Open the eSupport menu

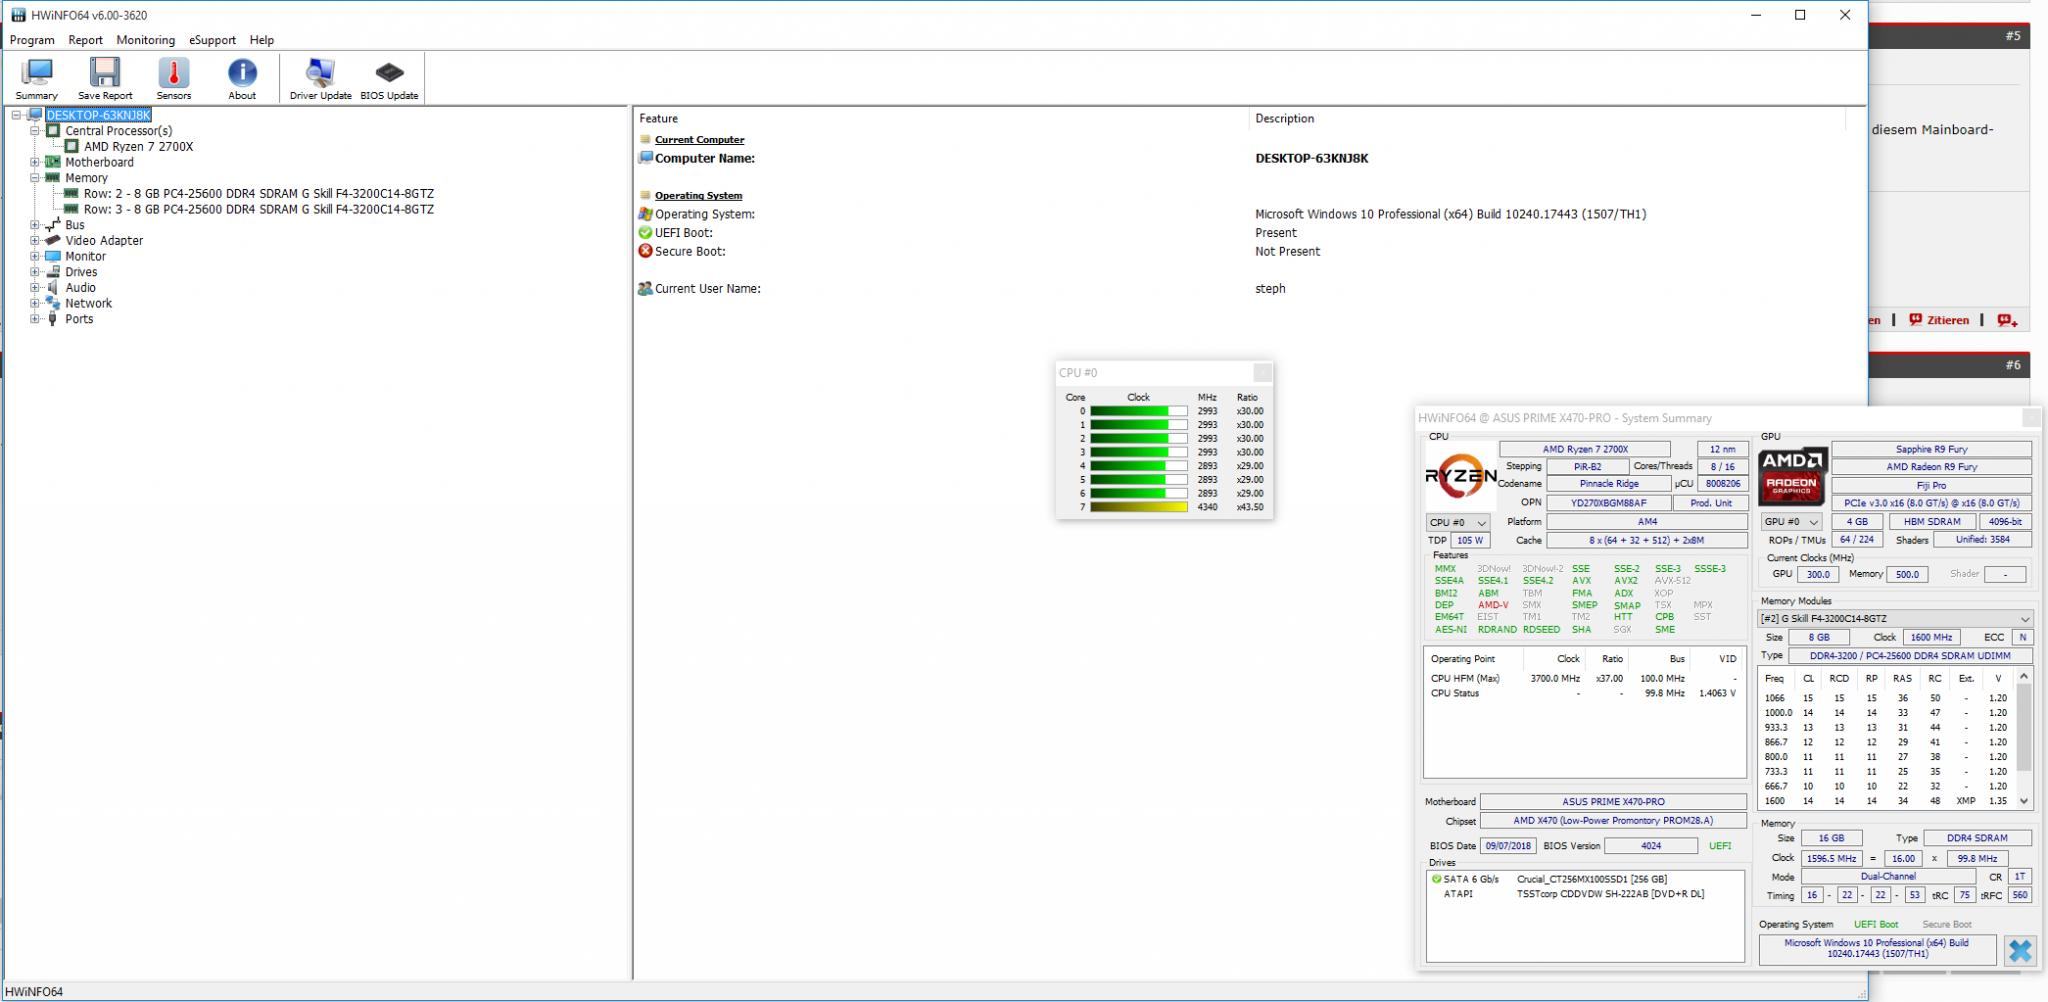coord(212,40)
